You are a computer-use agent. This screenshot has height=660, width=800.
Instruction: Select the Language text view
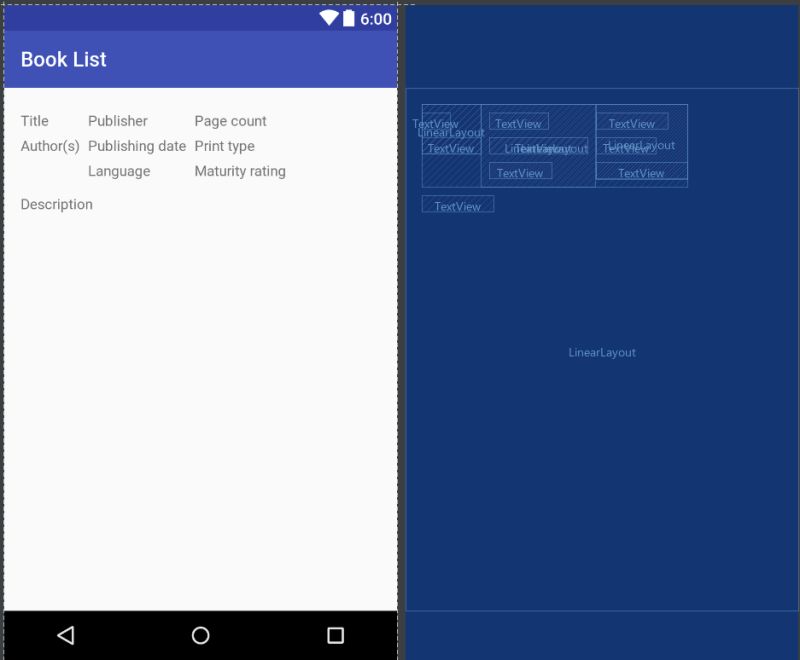click(120, 171)
